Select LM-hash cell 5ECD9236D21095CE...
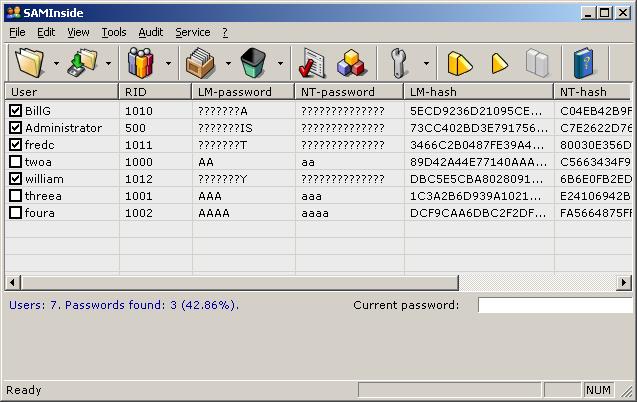The height and width of the screenshot is (402, 637). [475, 111]
